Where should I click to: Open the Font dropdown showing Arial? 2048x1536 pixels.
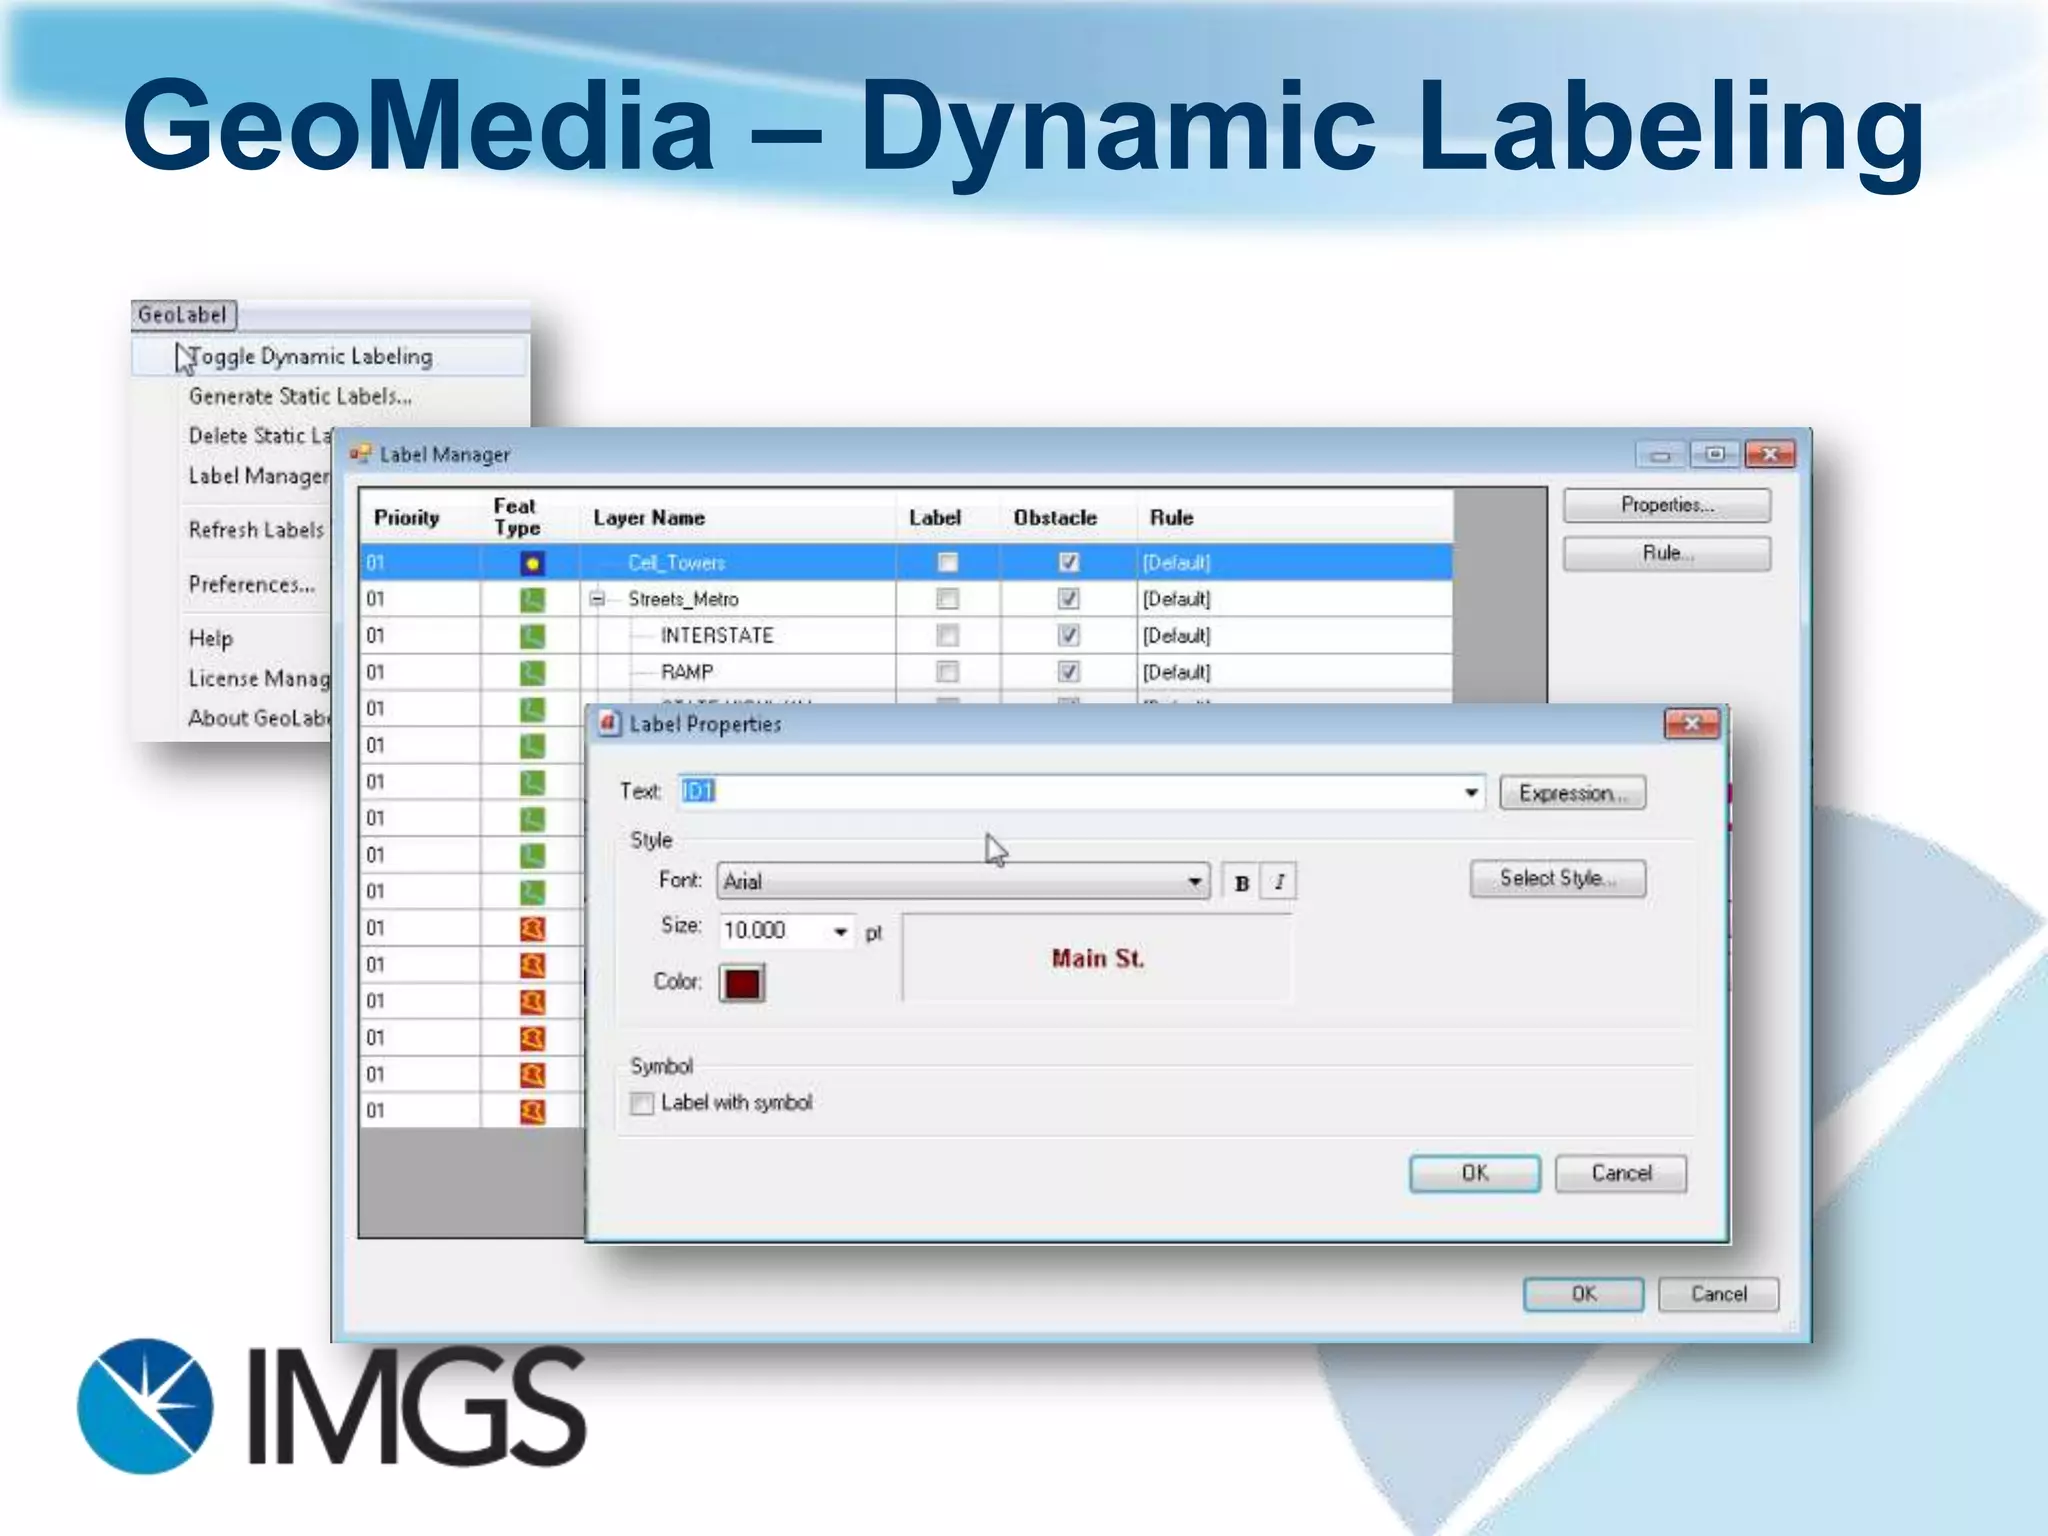coord(1194,882)
